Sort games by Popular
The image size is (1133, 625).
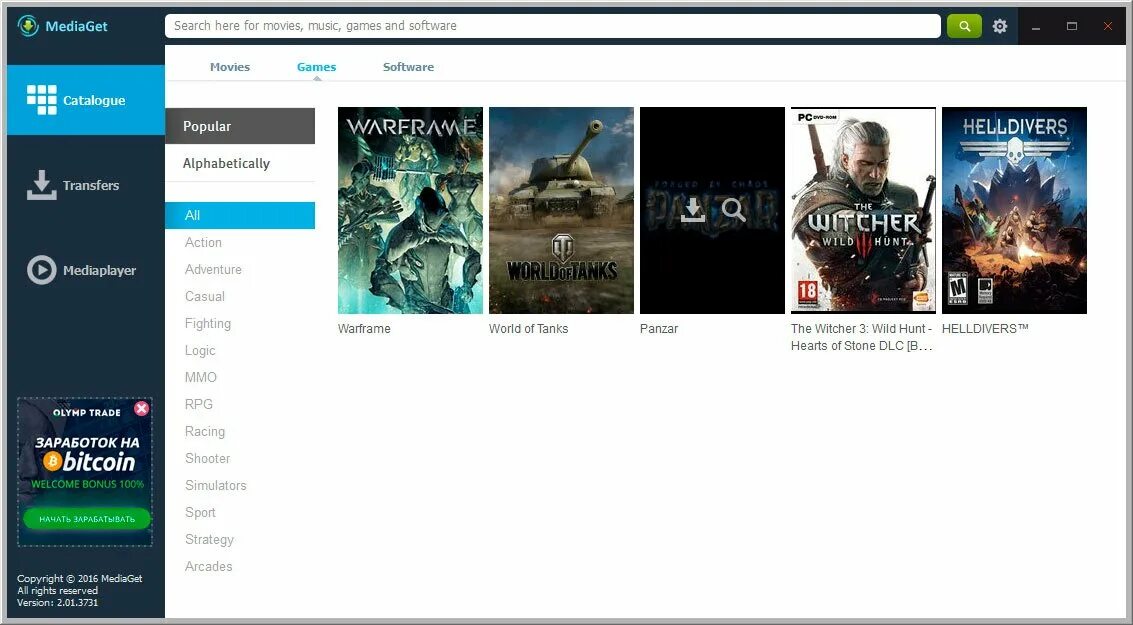tap(240, 126)
